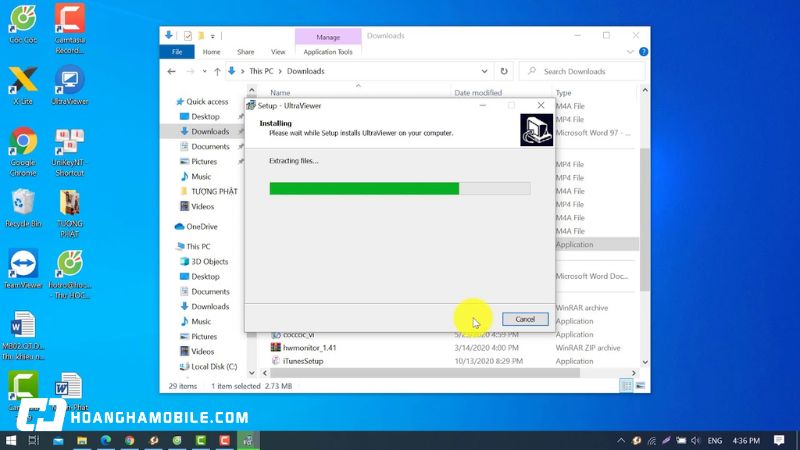Image resolution: width=800 pixels, height=450 pixels.
Task: Open Local Disk (C:) in navigation pane
Action: tap(214, 366)
